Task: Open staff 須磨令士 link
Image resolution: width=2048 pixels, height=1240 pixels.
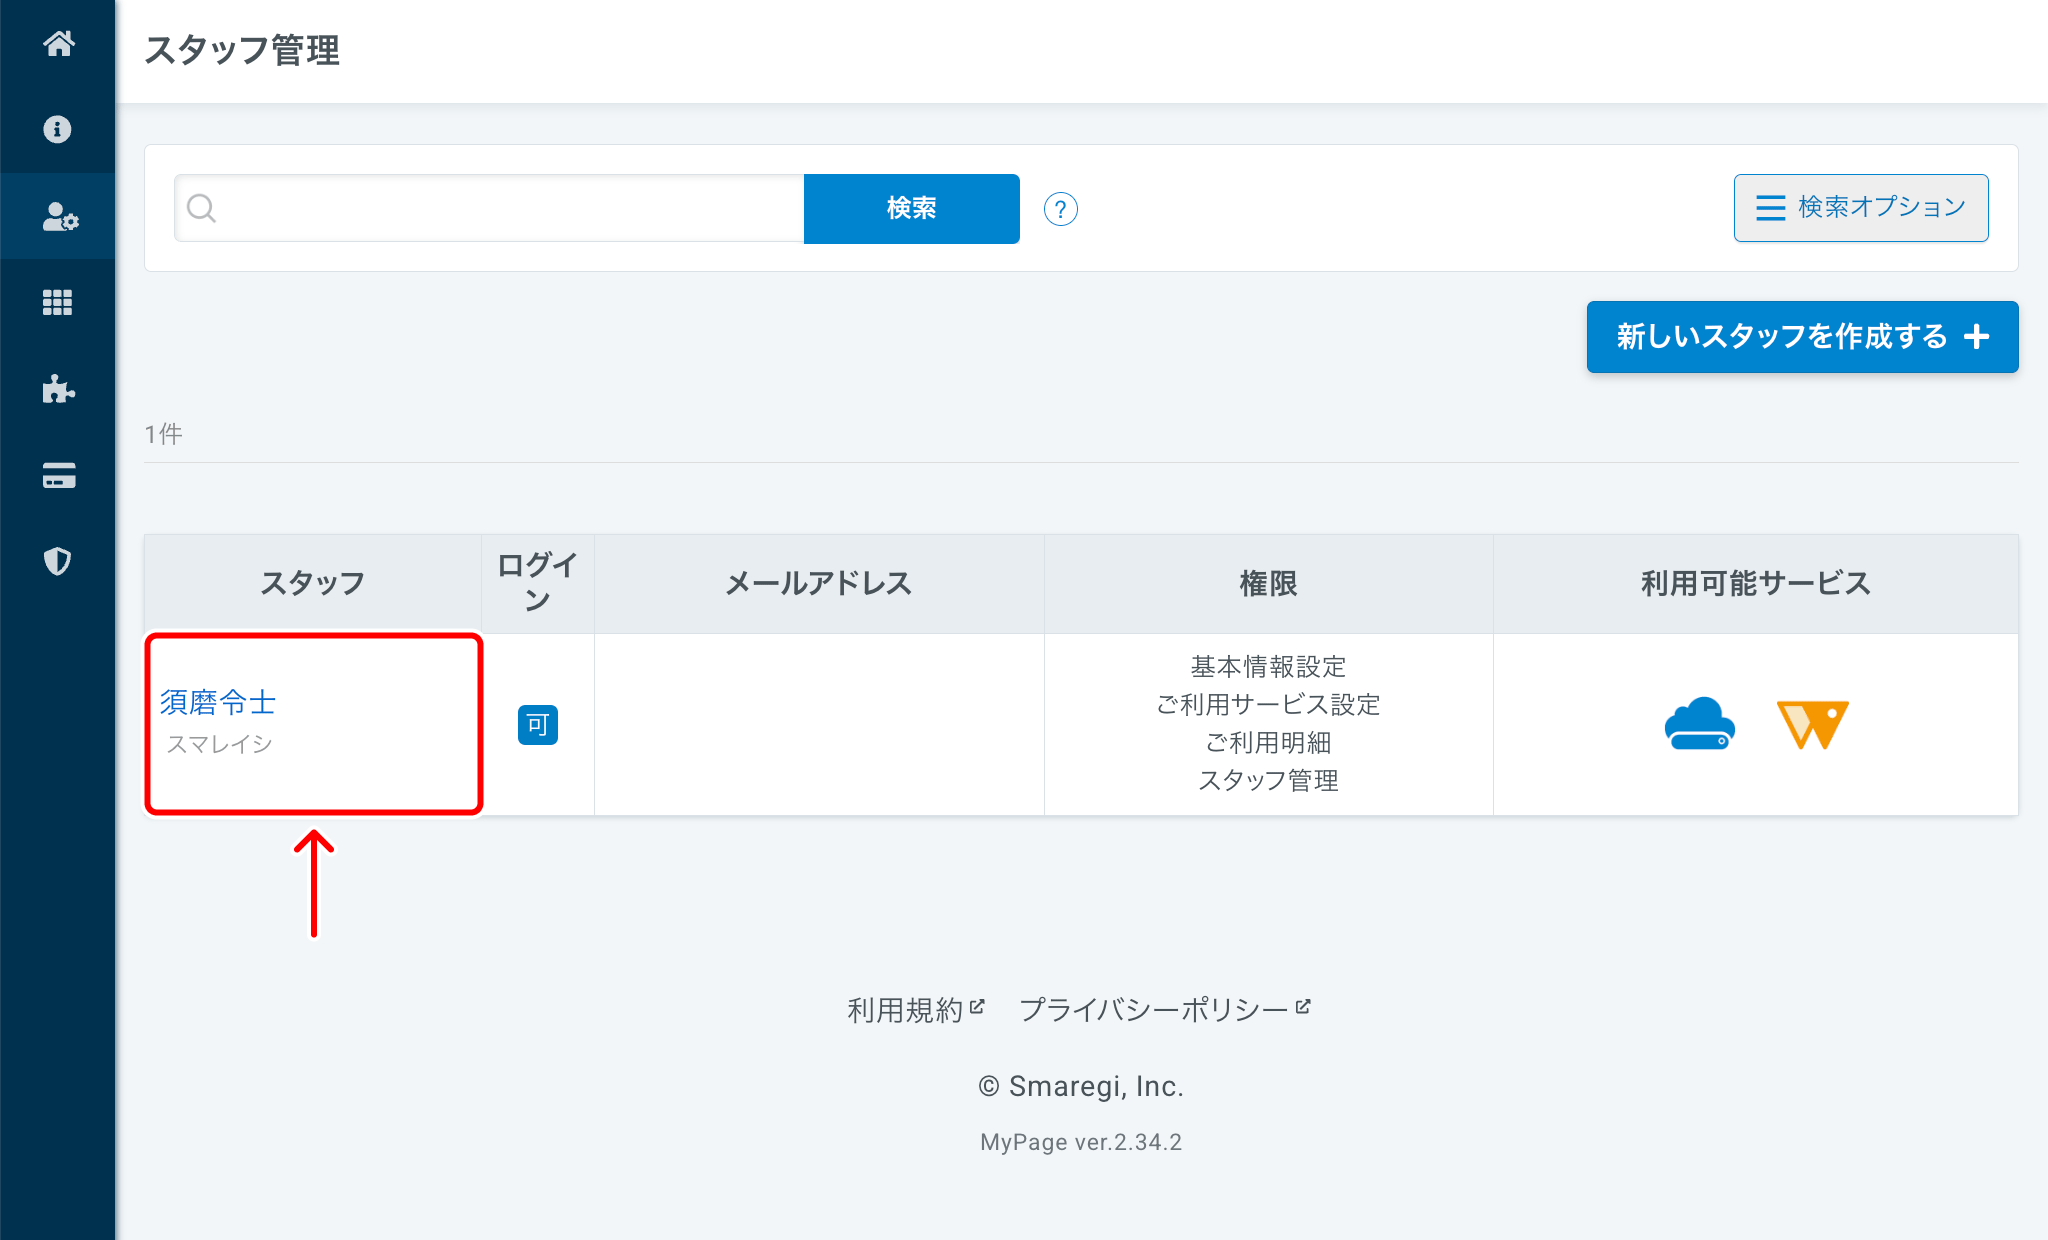Action: (218, 702)
